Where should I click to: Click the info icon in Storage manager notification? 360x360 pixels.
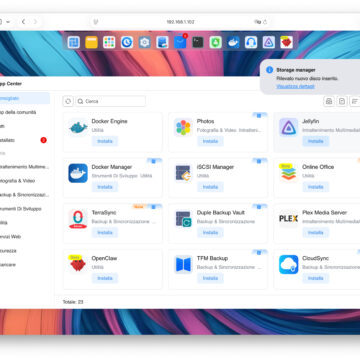click(x=270, y=70)
